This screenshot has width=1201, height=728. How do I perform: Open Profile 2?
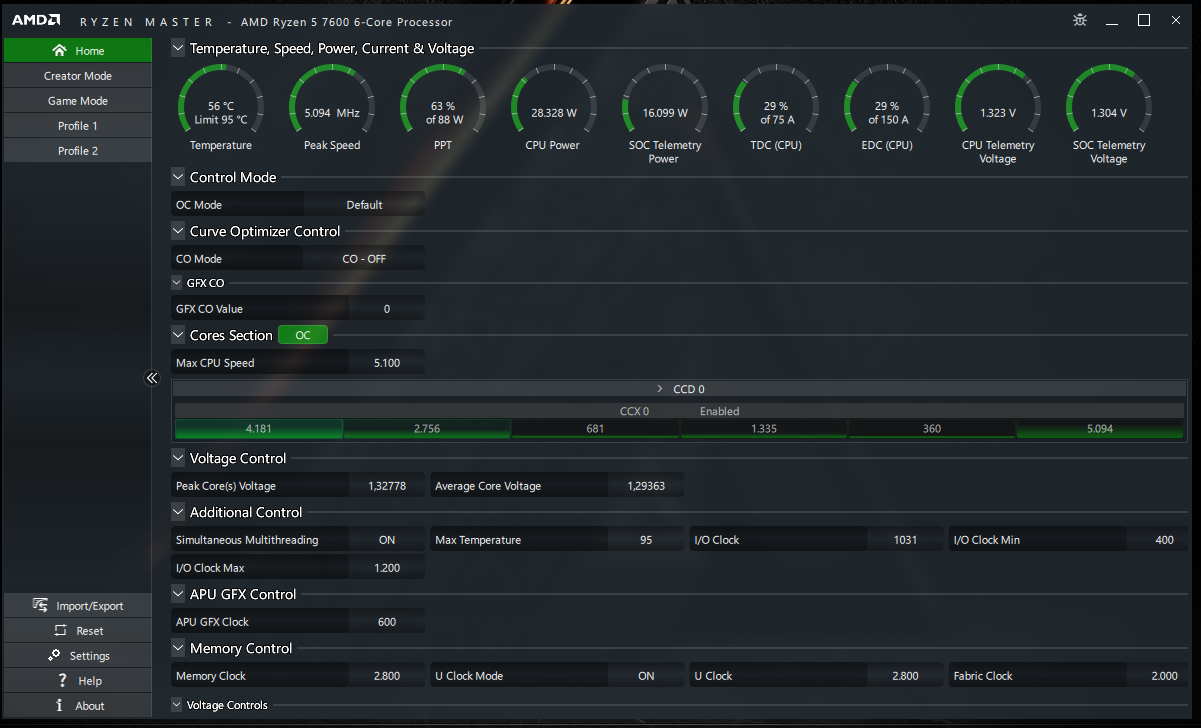(77, 151)
